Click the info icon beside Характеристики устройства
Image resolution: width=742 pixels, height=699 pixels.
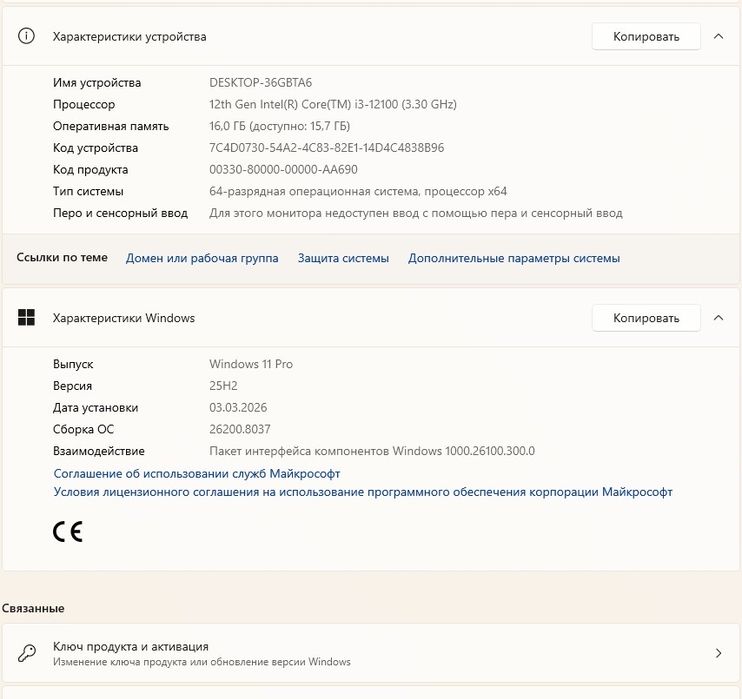[x=26, y=37]
